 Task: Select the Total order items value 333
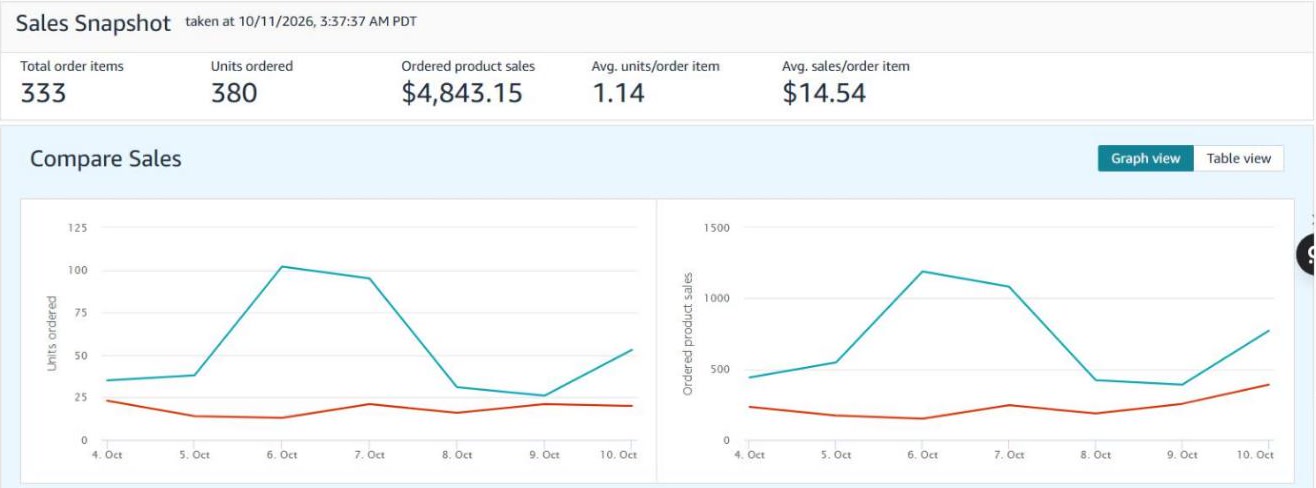tap(43, 93)
